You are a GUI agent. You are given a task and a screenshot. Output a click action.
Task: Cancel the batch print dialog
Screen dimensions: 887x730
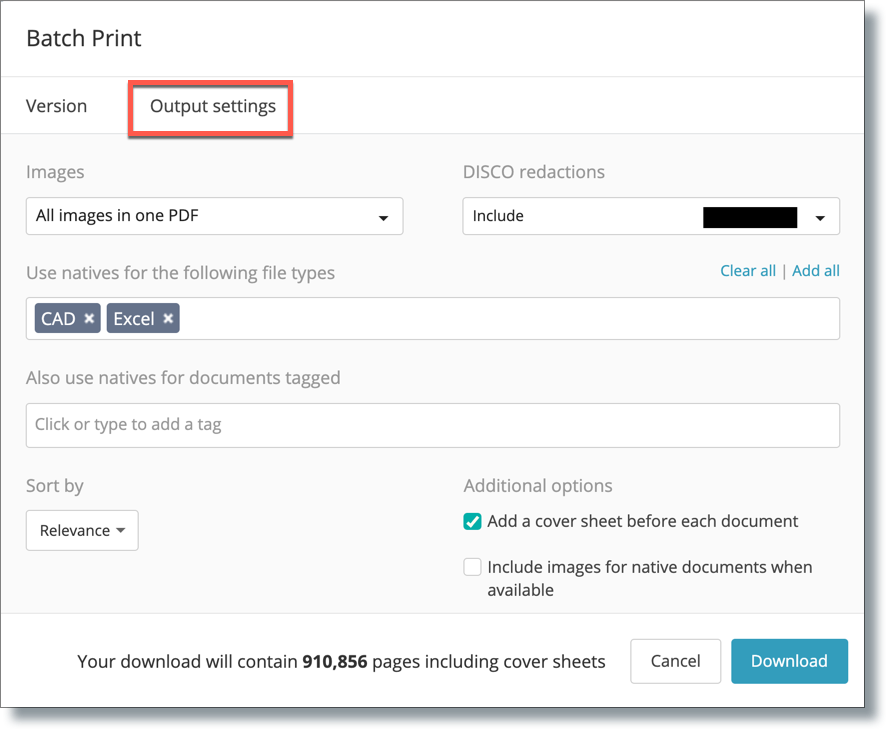tap(675, 661)
